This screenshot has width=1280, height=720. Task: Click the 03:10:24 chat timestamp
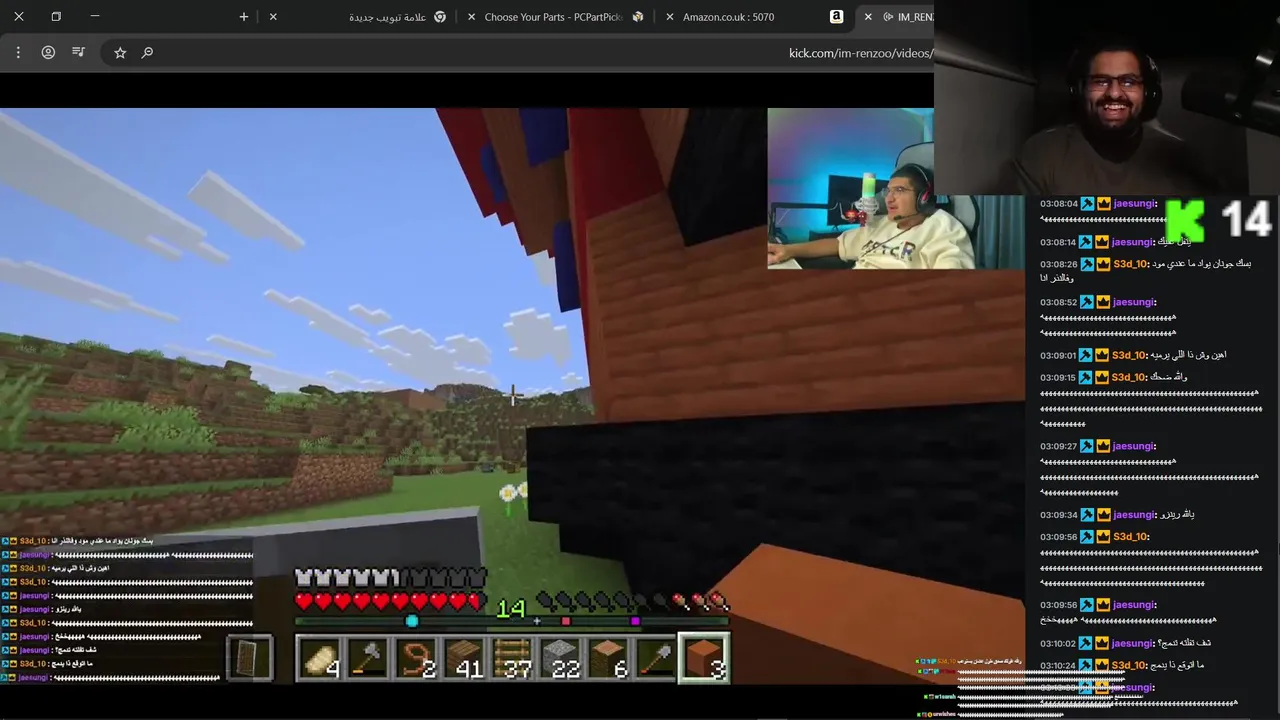pyautogui.click(x=1058, y=666)
